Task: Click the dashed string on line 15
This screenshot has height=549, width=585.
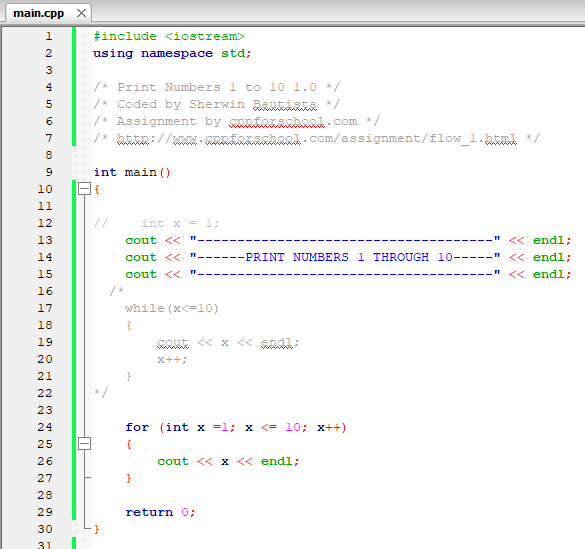Action: pos(345,274)
